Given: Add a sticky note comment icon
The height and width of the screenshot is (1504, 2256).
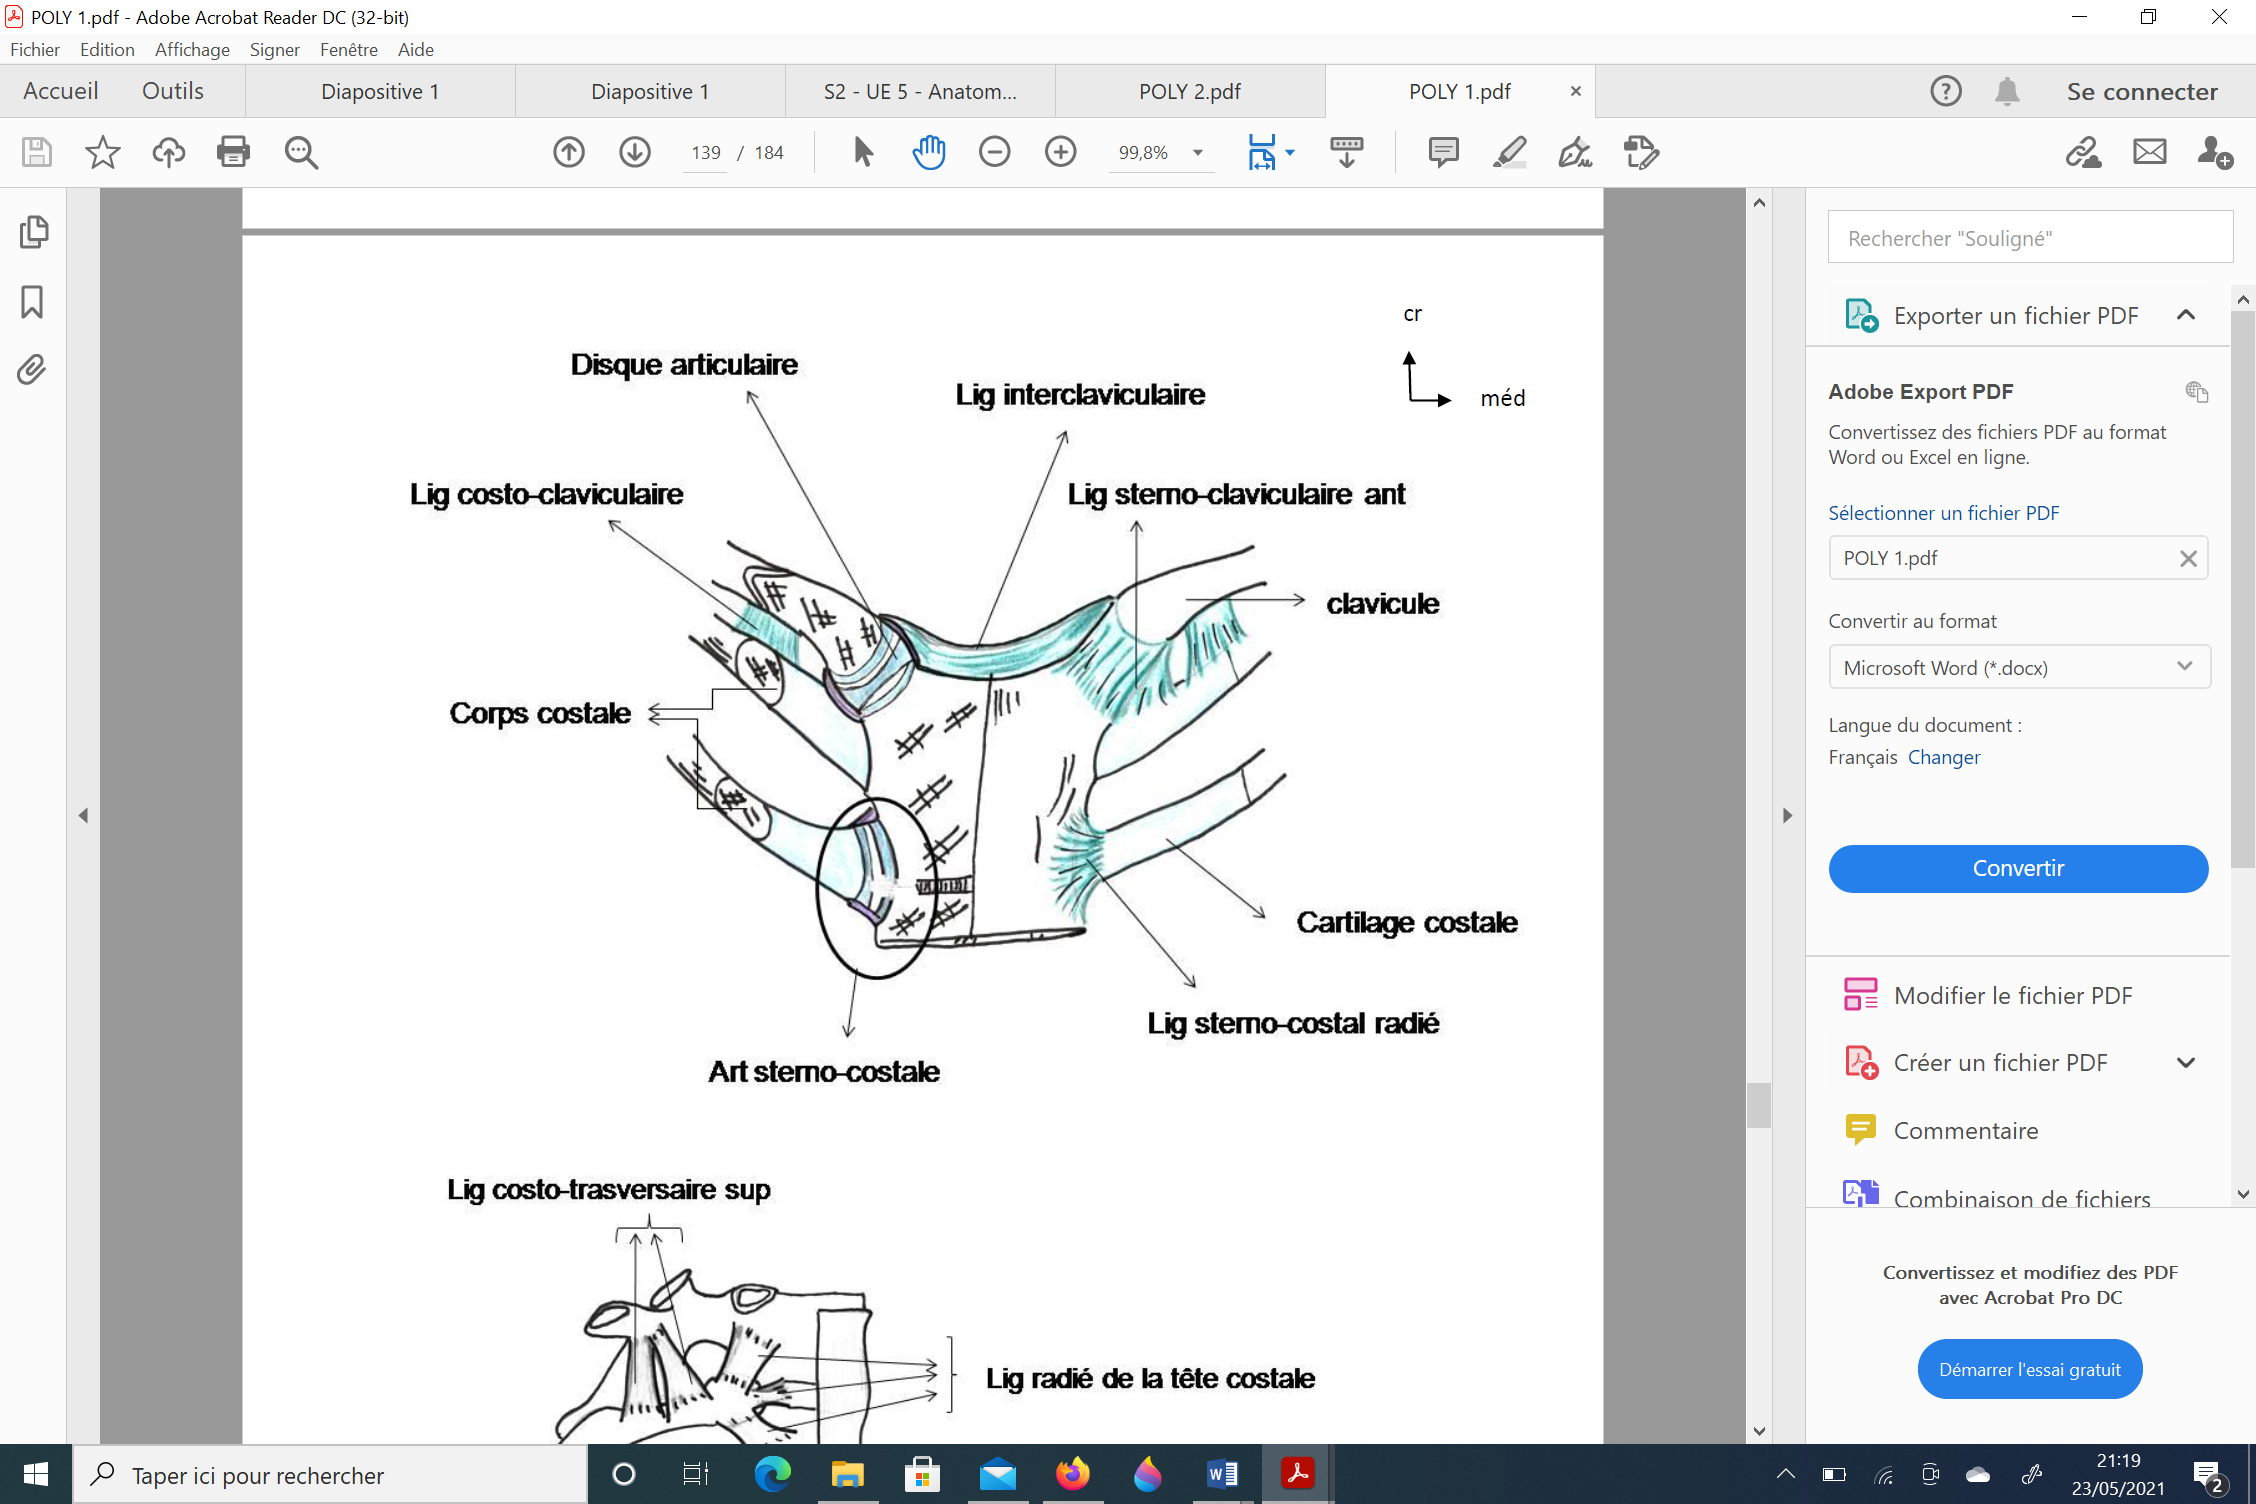Looking at the screenshot, I should [1443, 152].
